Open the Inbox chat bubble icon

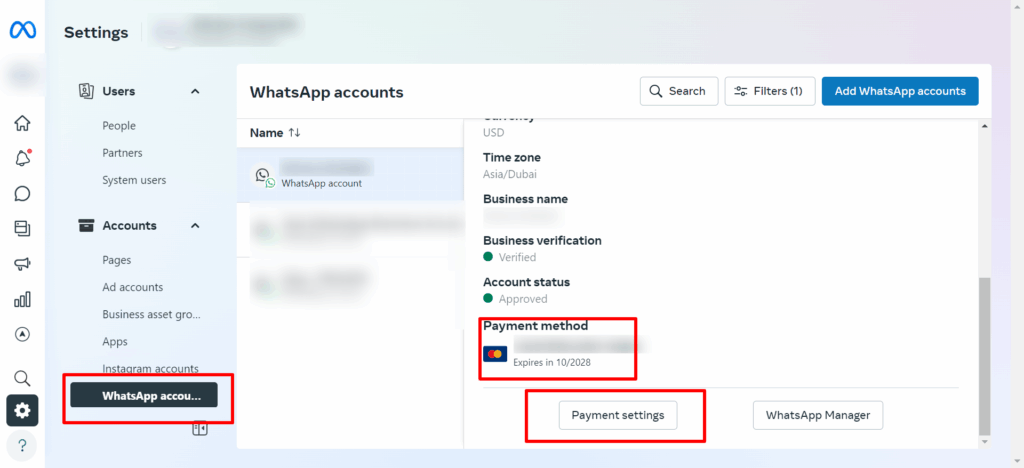point(22,194)
